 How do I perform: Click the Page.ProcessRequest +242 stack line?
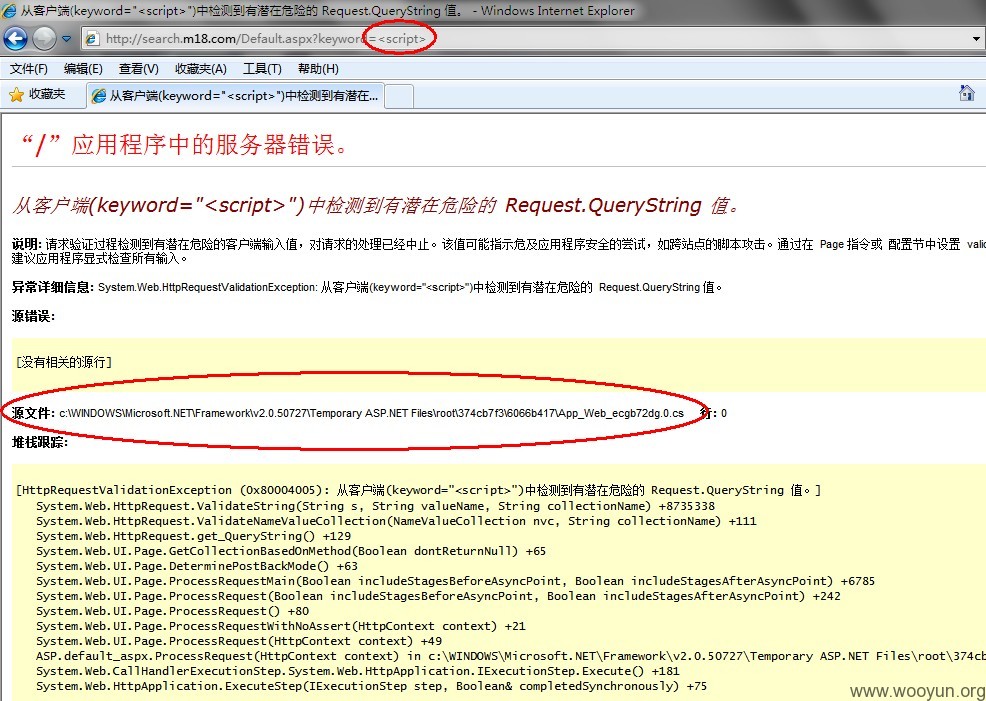438,596
